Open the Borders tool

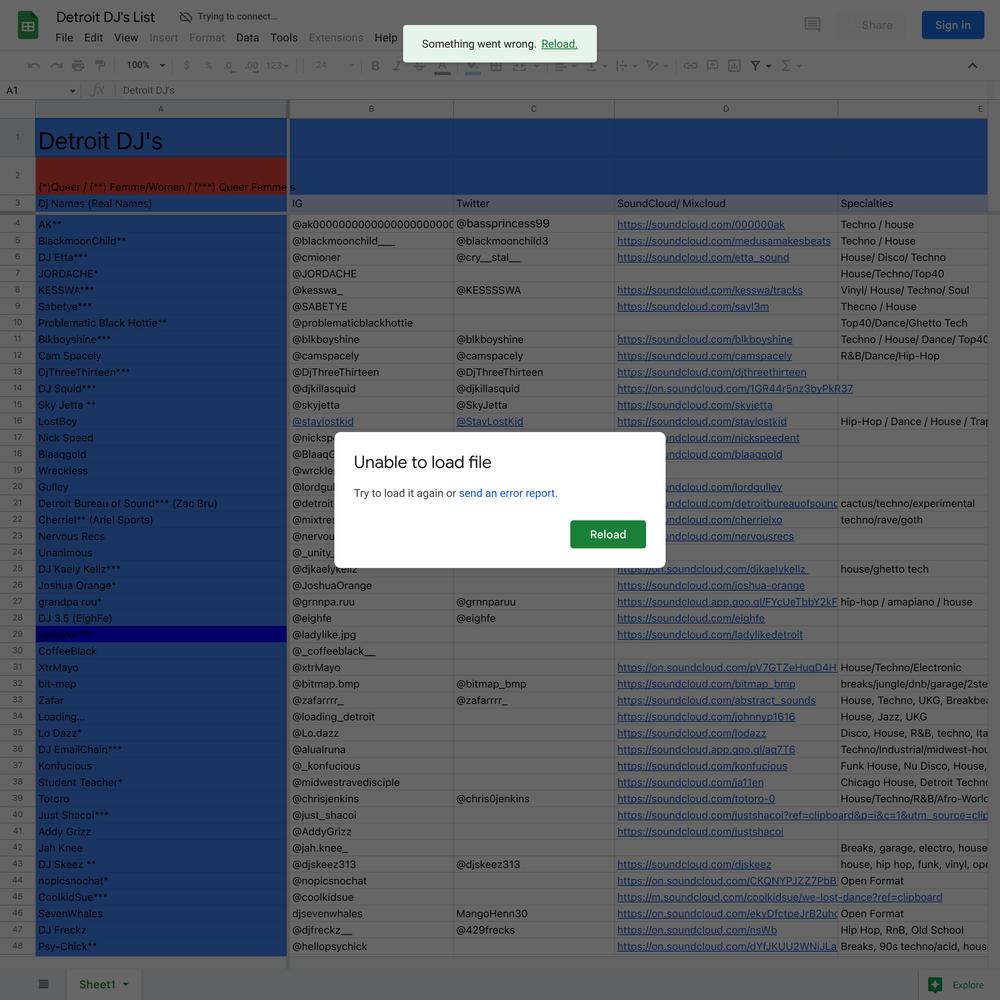496,66
